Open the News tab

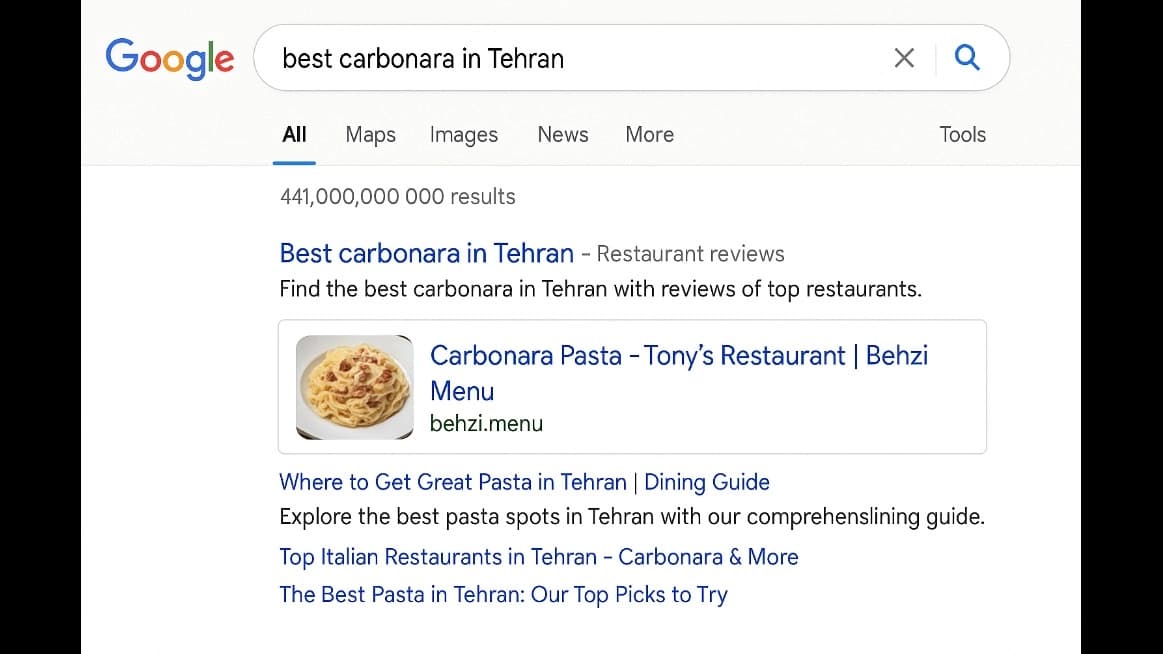pos(563,134)
